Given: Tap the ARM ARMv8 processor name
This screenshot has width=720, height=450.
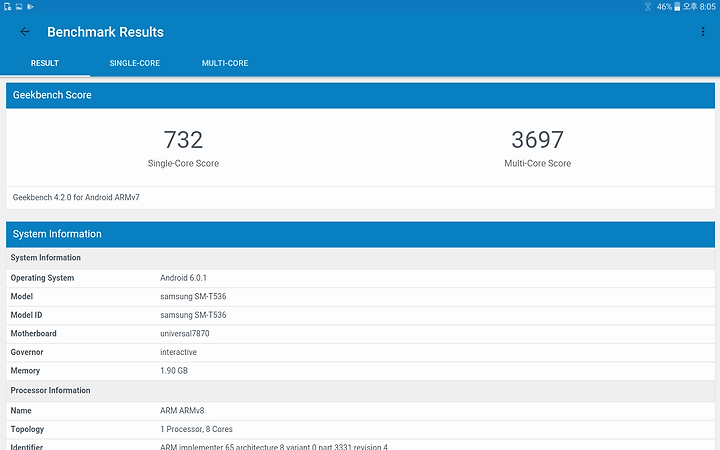Looking at the screenshot, I should point(182,411).
